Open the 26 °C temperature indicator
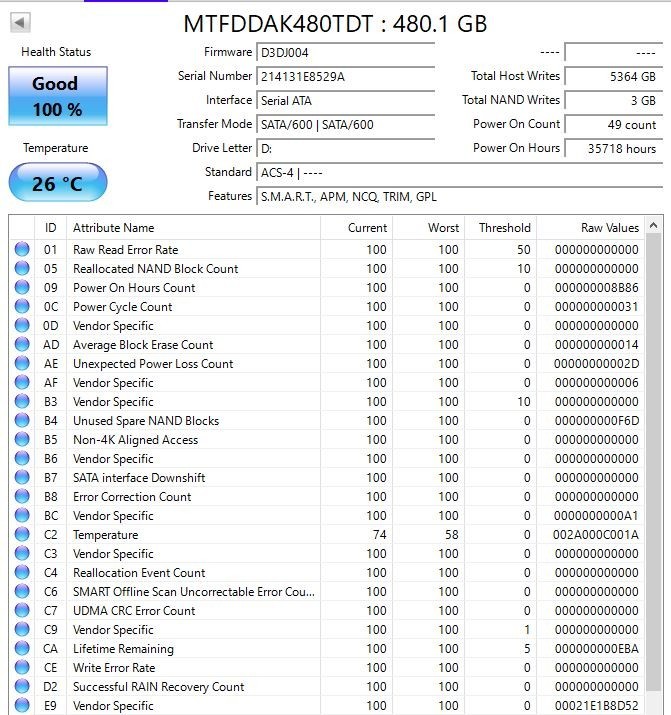Screen dimensions: 671x715 (x=58, y=182)
